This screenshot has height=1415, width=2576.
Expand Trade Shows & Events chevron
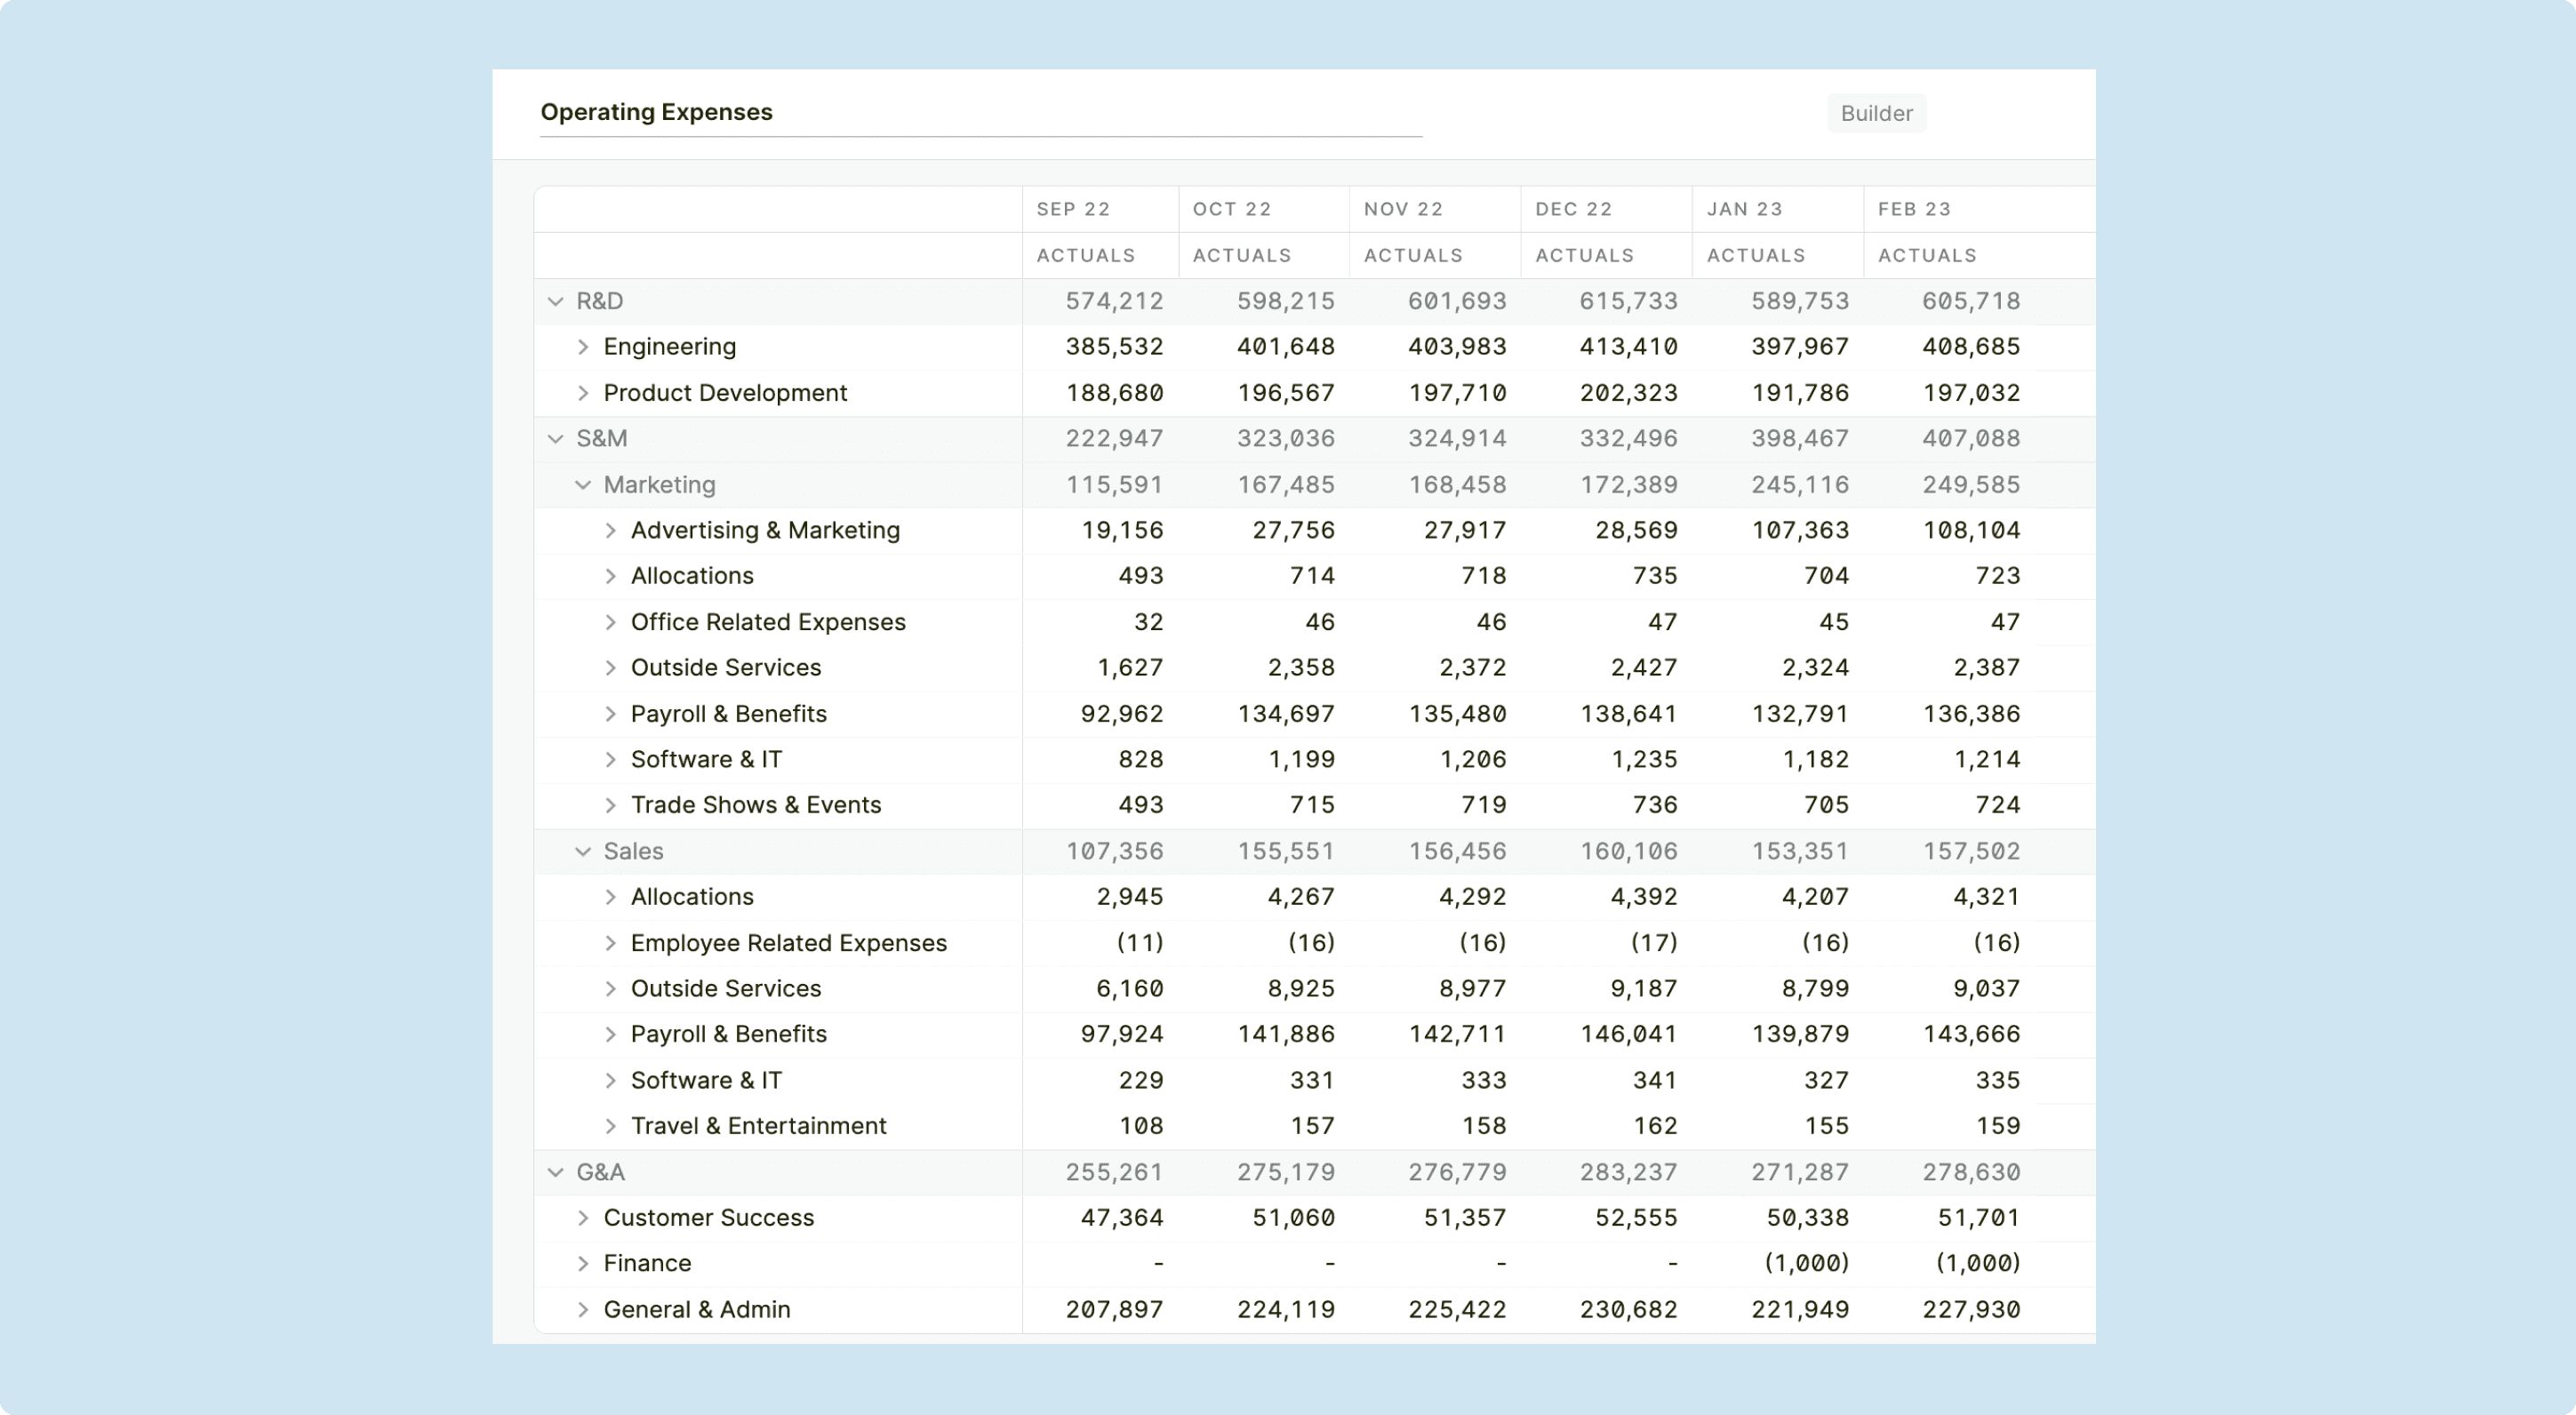610,805
